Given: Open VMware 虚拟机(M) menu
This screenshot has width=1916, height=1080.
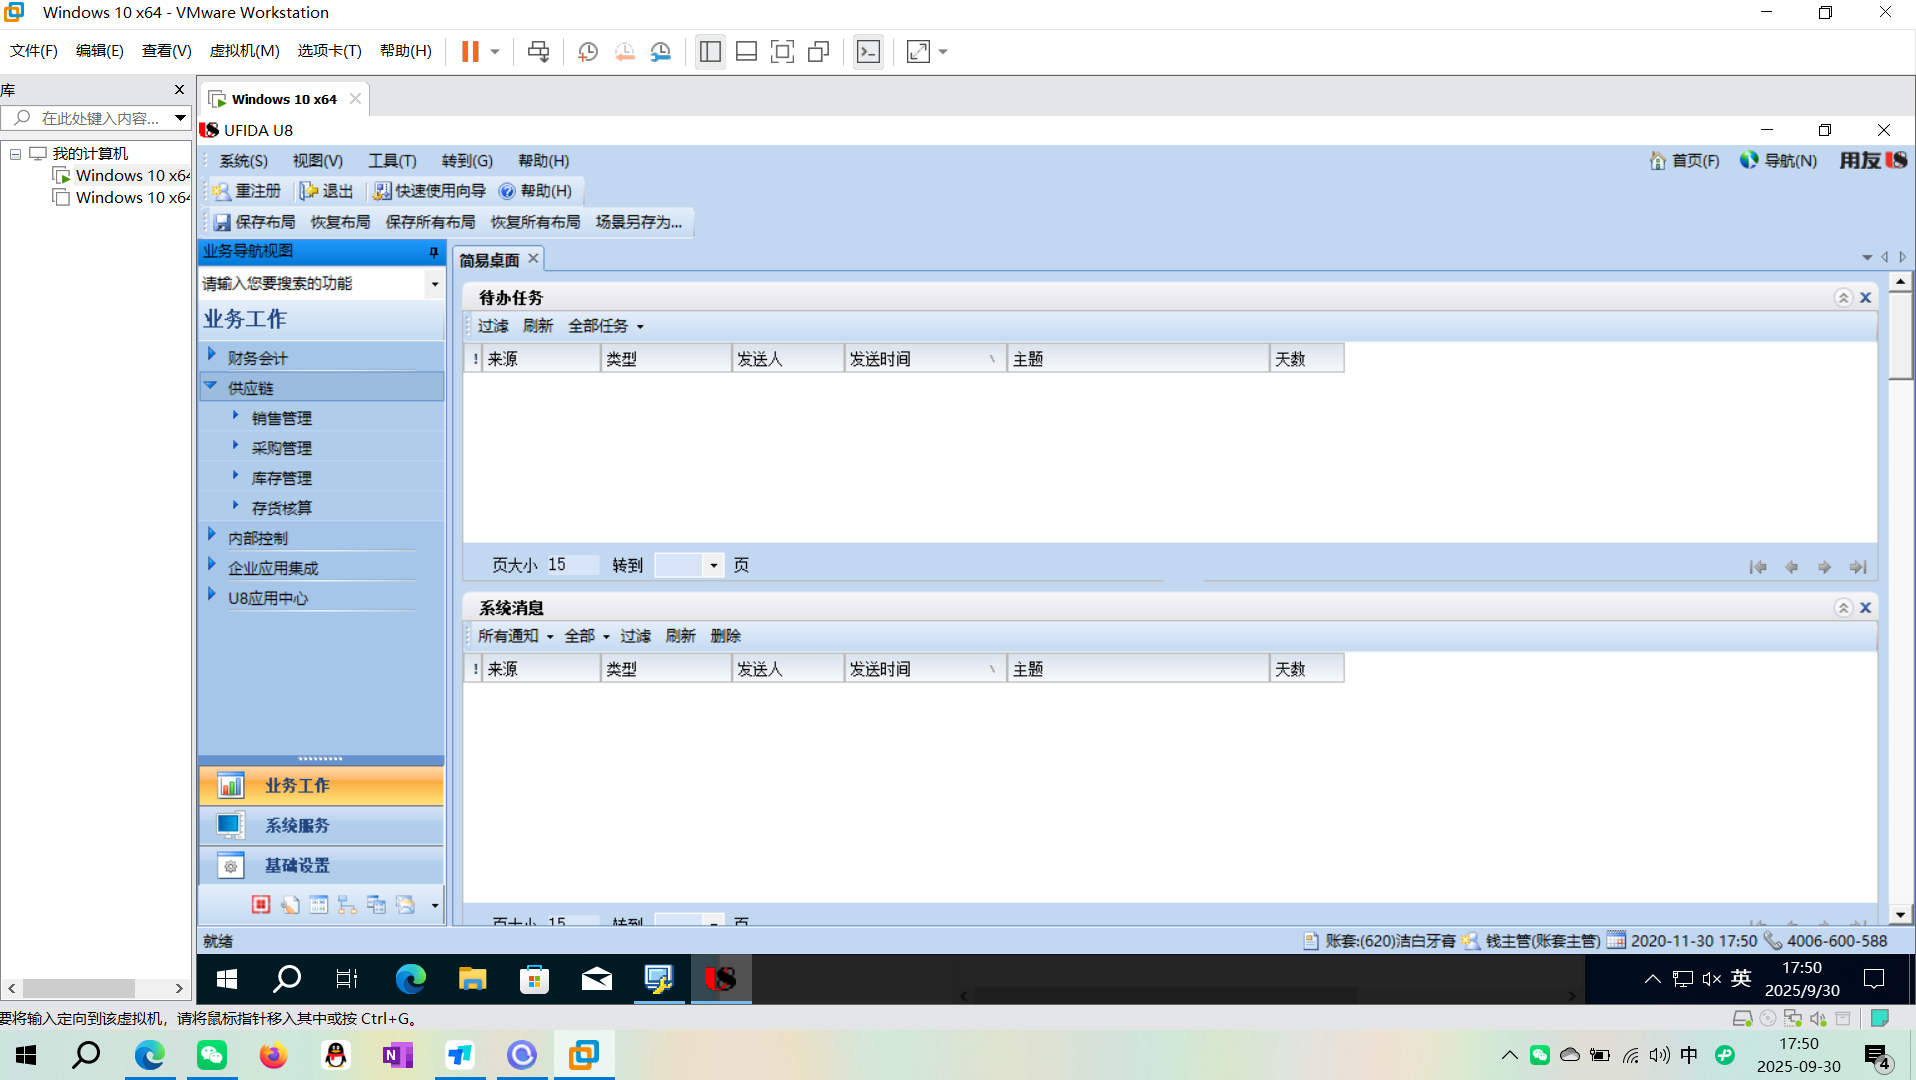Looking at the screenshot, I should [244, 51].
